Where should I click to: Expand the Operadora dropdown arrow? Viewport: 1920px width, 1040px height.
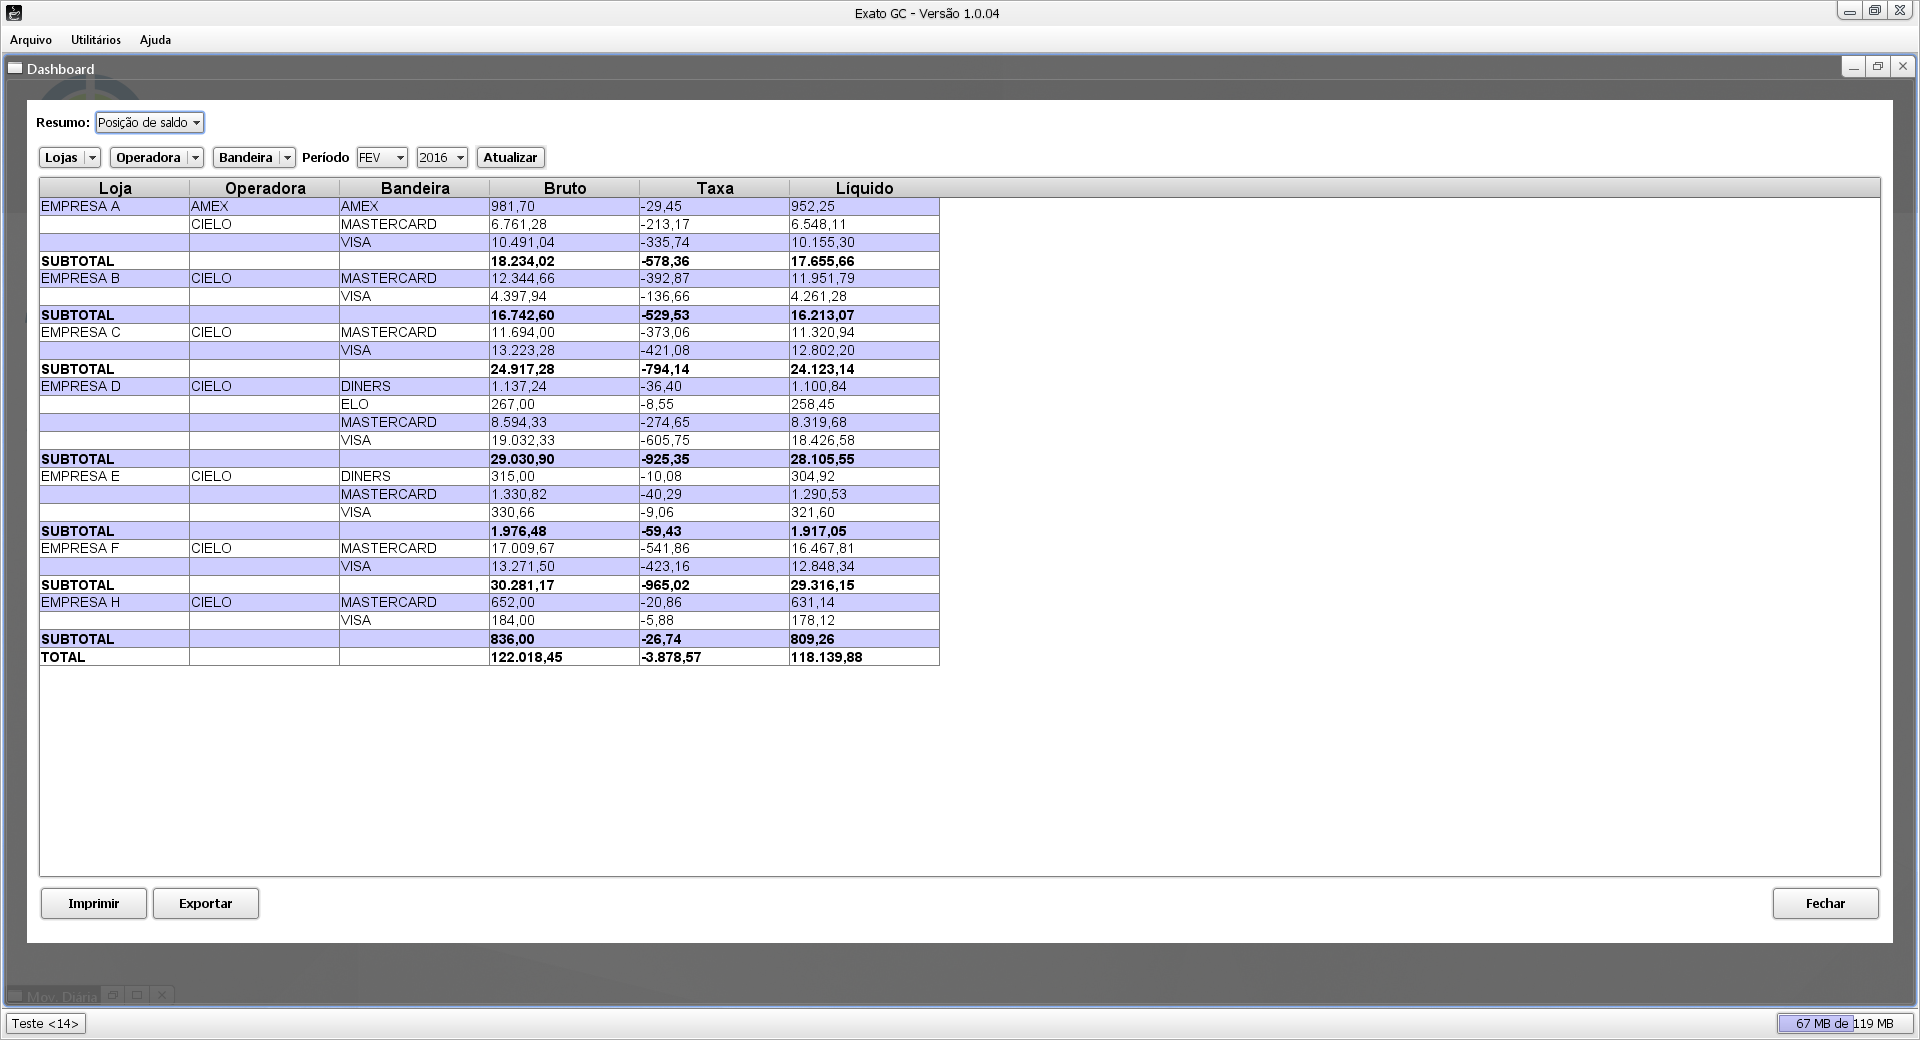196,157
